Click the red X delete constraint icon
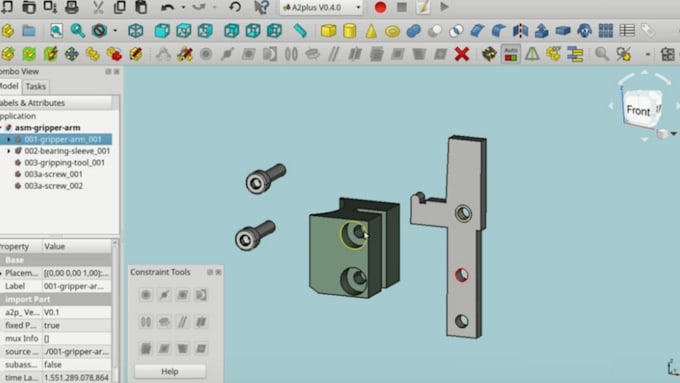Viewport: 680px width, 383px height. tap(462, 54)
